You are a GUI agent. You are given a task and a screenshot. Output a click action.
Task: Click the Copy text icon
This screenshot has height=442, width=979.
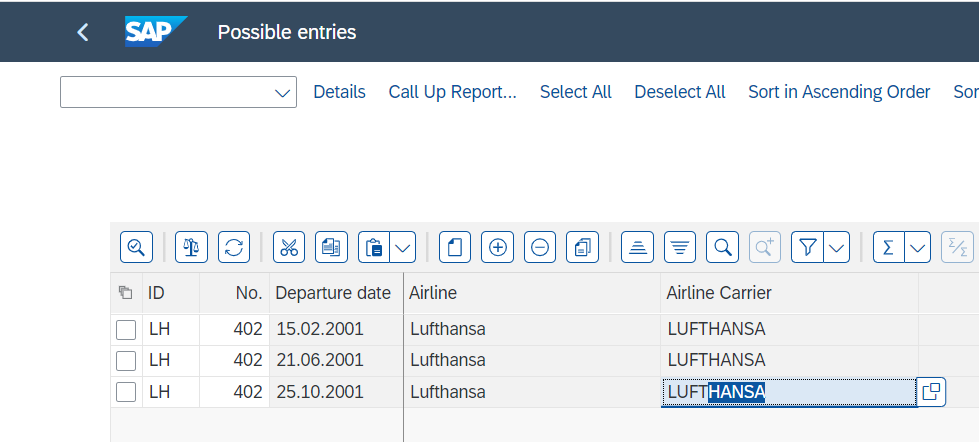point(332,247)
